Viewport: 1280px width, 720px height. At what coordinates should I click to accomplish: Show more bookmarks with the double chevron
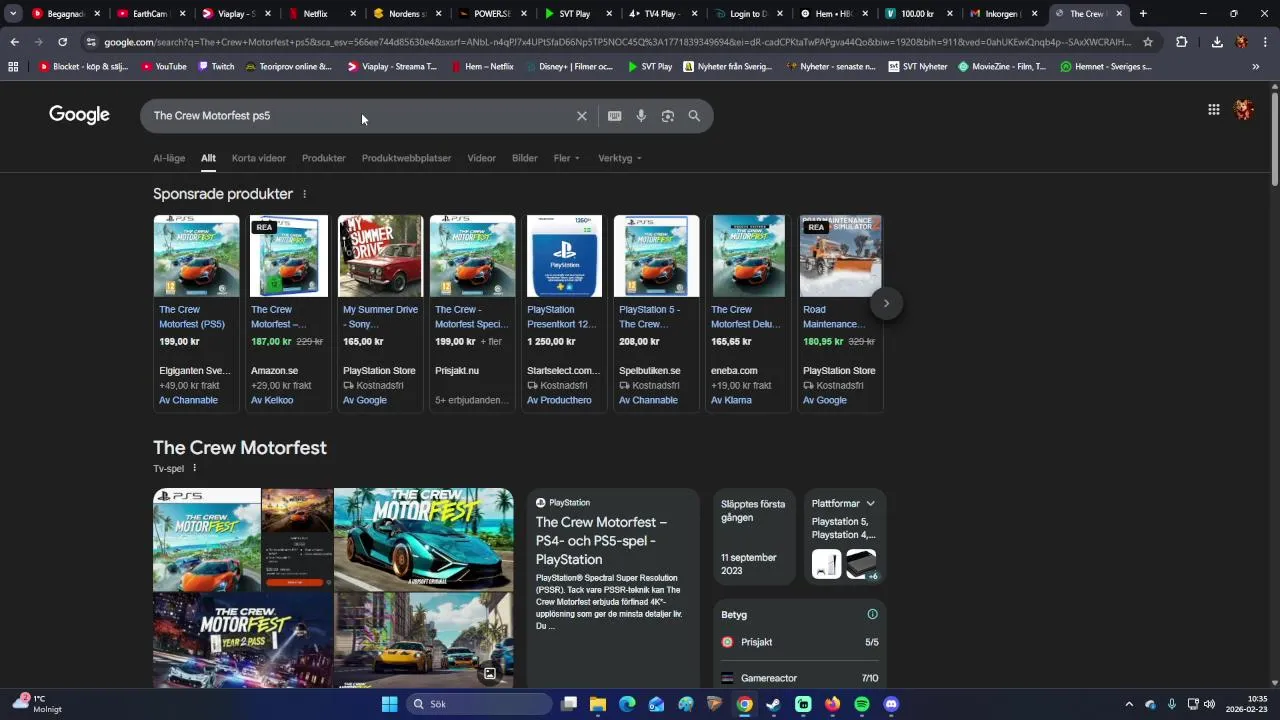1256,67
